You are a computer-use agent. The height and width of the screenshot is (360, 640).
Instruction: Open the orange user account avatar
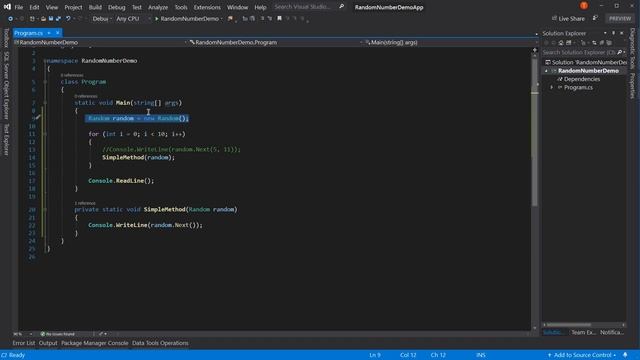584,6
